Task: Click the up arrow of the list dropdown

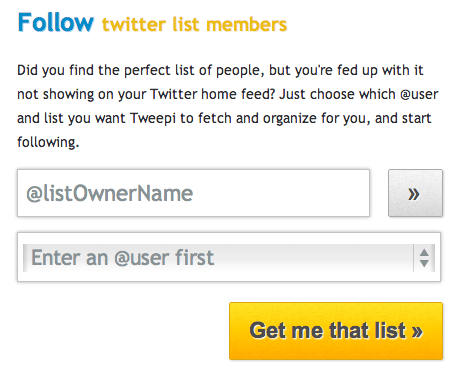Action: tap(424, 253)
